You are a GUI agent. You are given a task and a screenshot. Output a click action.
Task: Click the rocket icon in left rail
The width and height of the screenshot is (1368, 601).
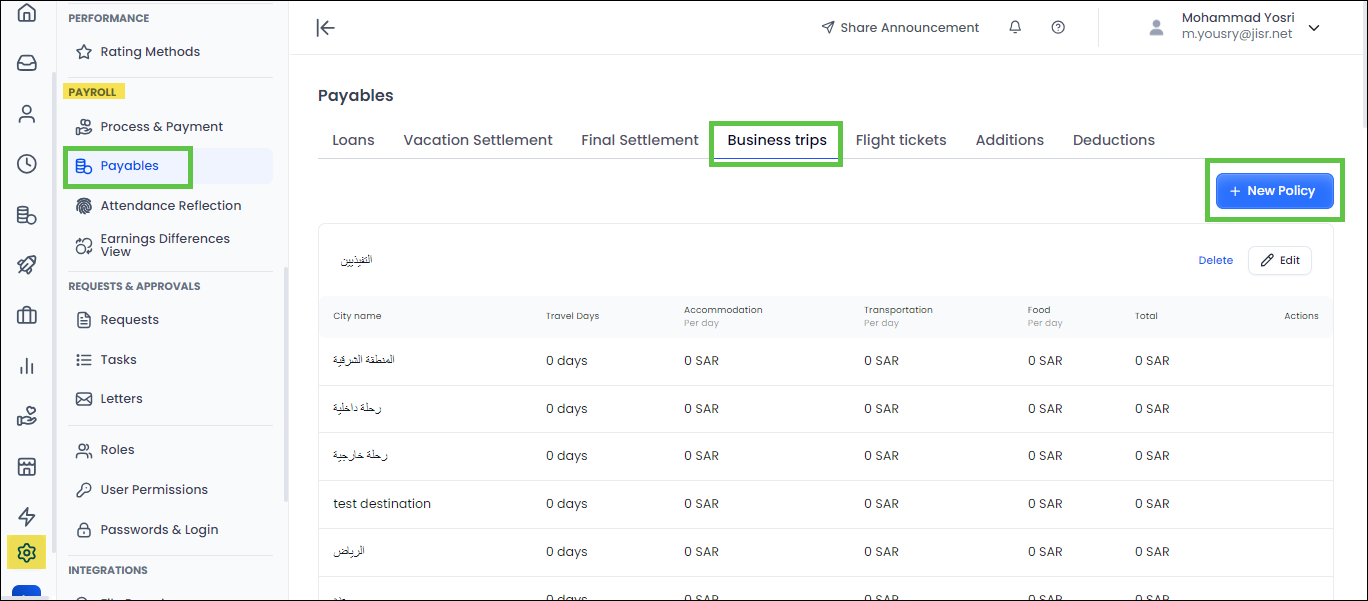(x=27, y=265)
